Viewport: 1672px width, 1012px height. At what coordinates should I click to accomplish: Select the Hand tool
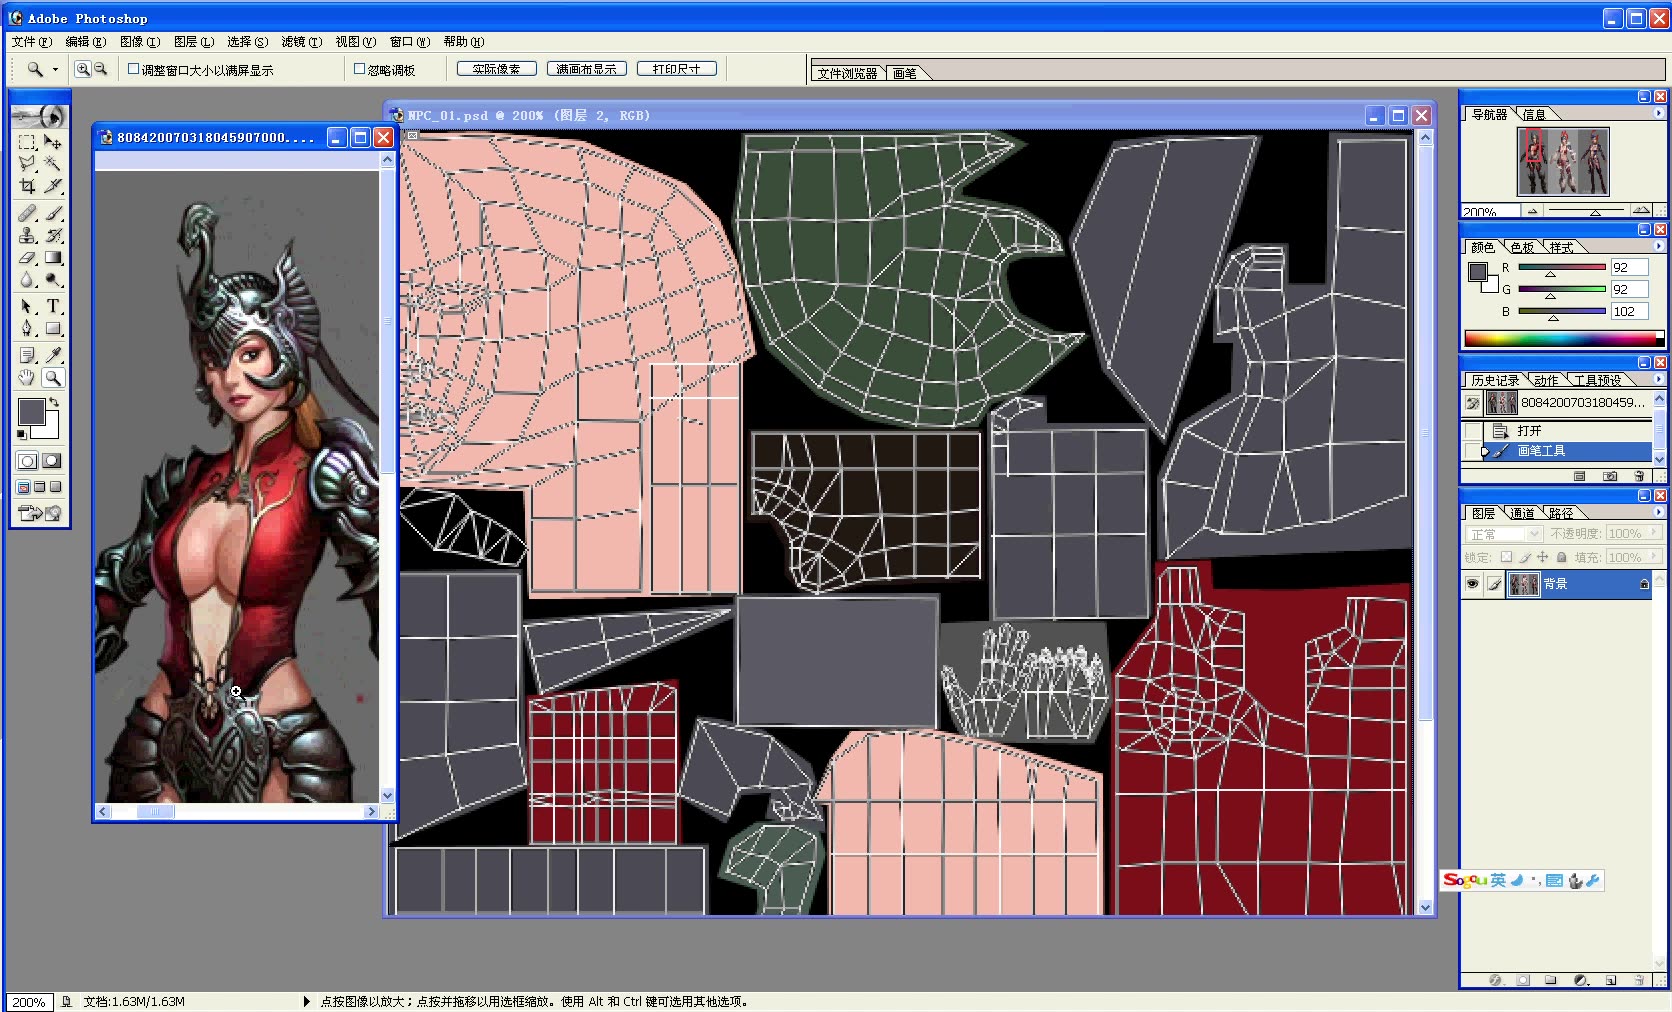coord(27,377)
